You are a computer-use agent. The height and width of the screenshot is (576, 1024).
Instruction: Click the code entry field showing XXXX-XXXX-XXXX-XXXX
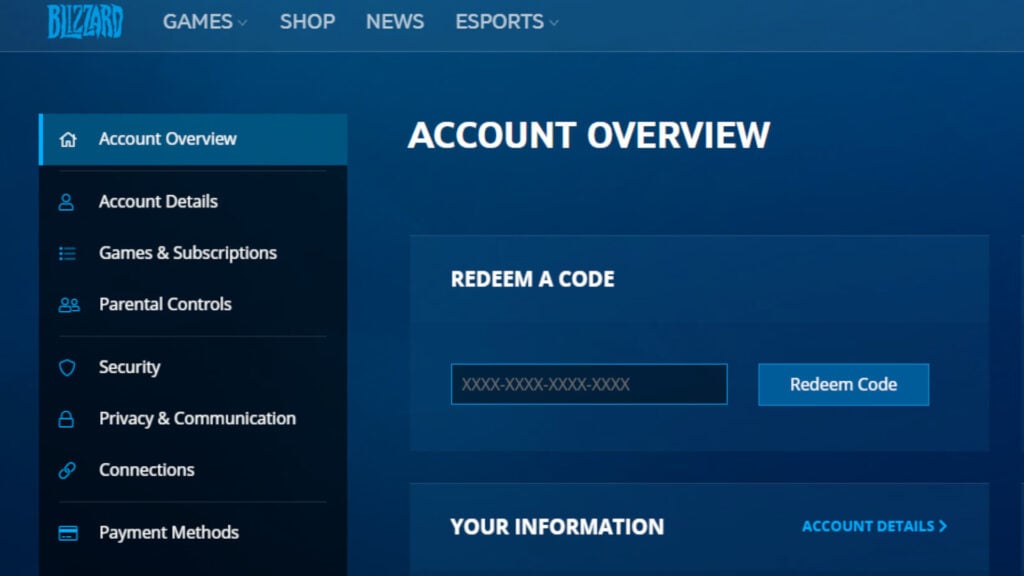click(x=588, y=384)
